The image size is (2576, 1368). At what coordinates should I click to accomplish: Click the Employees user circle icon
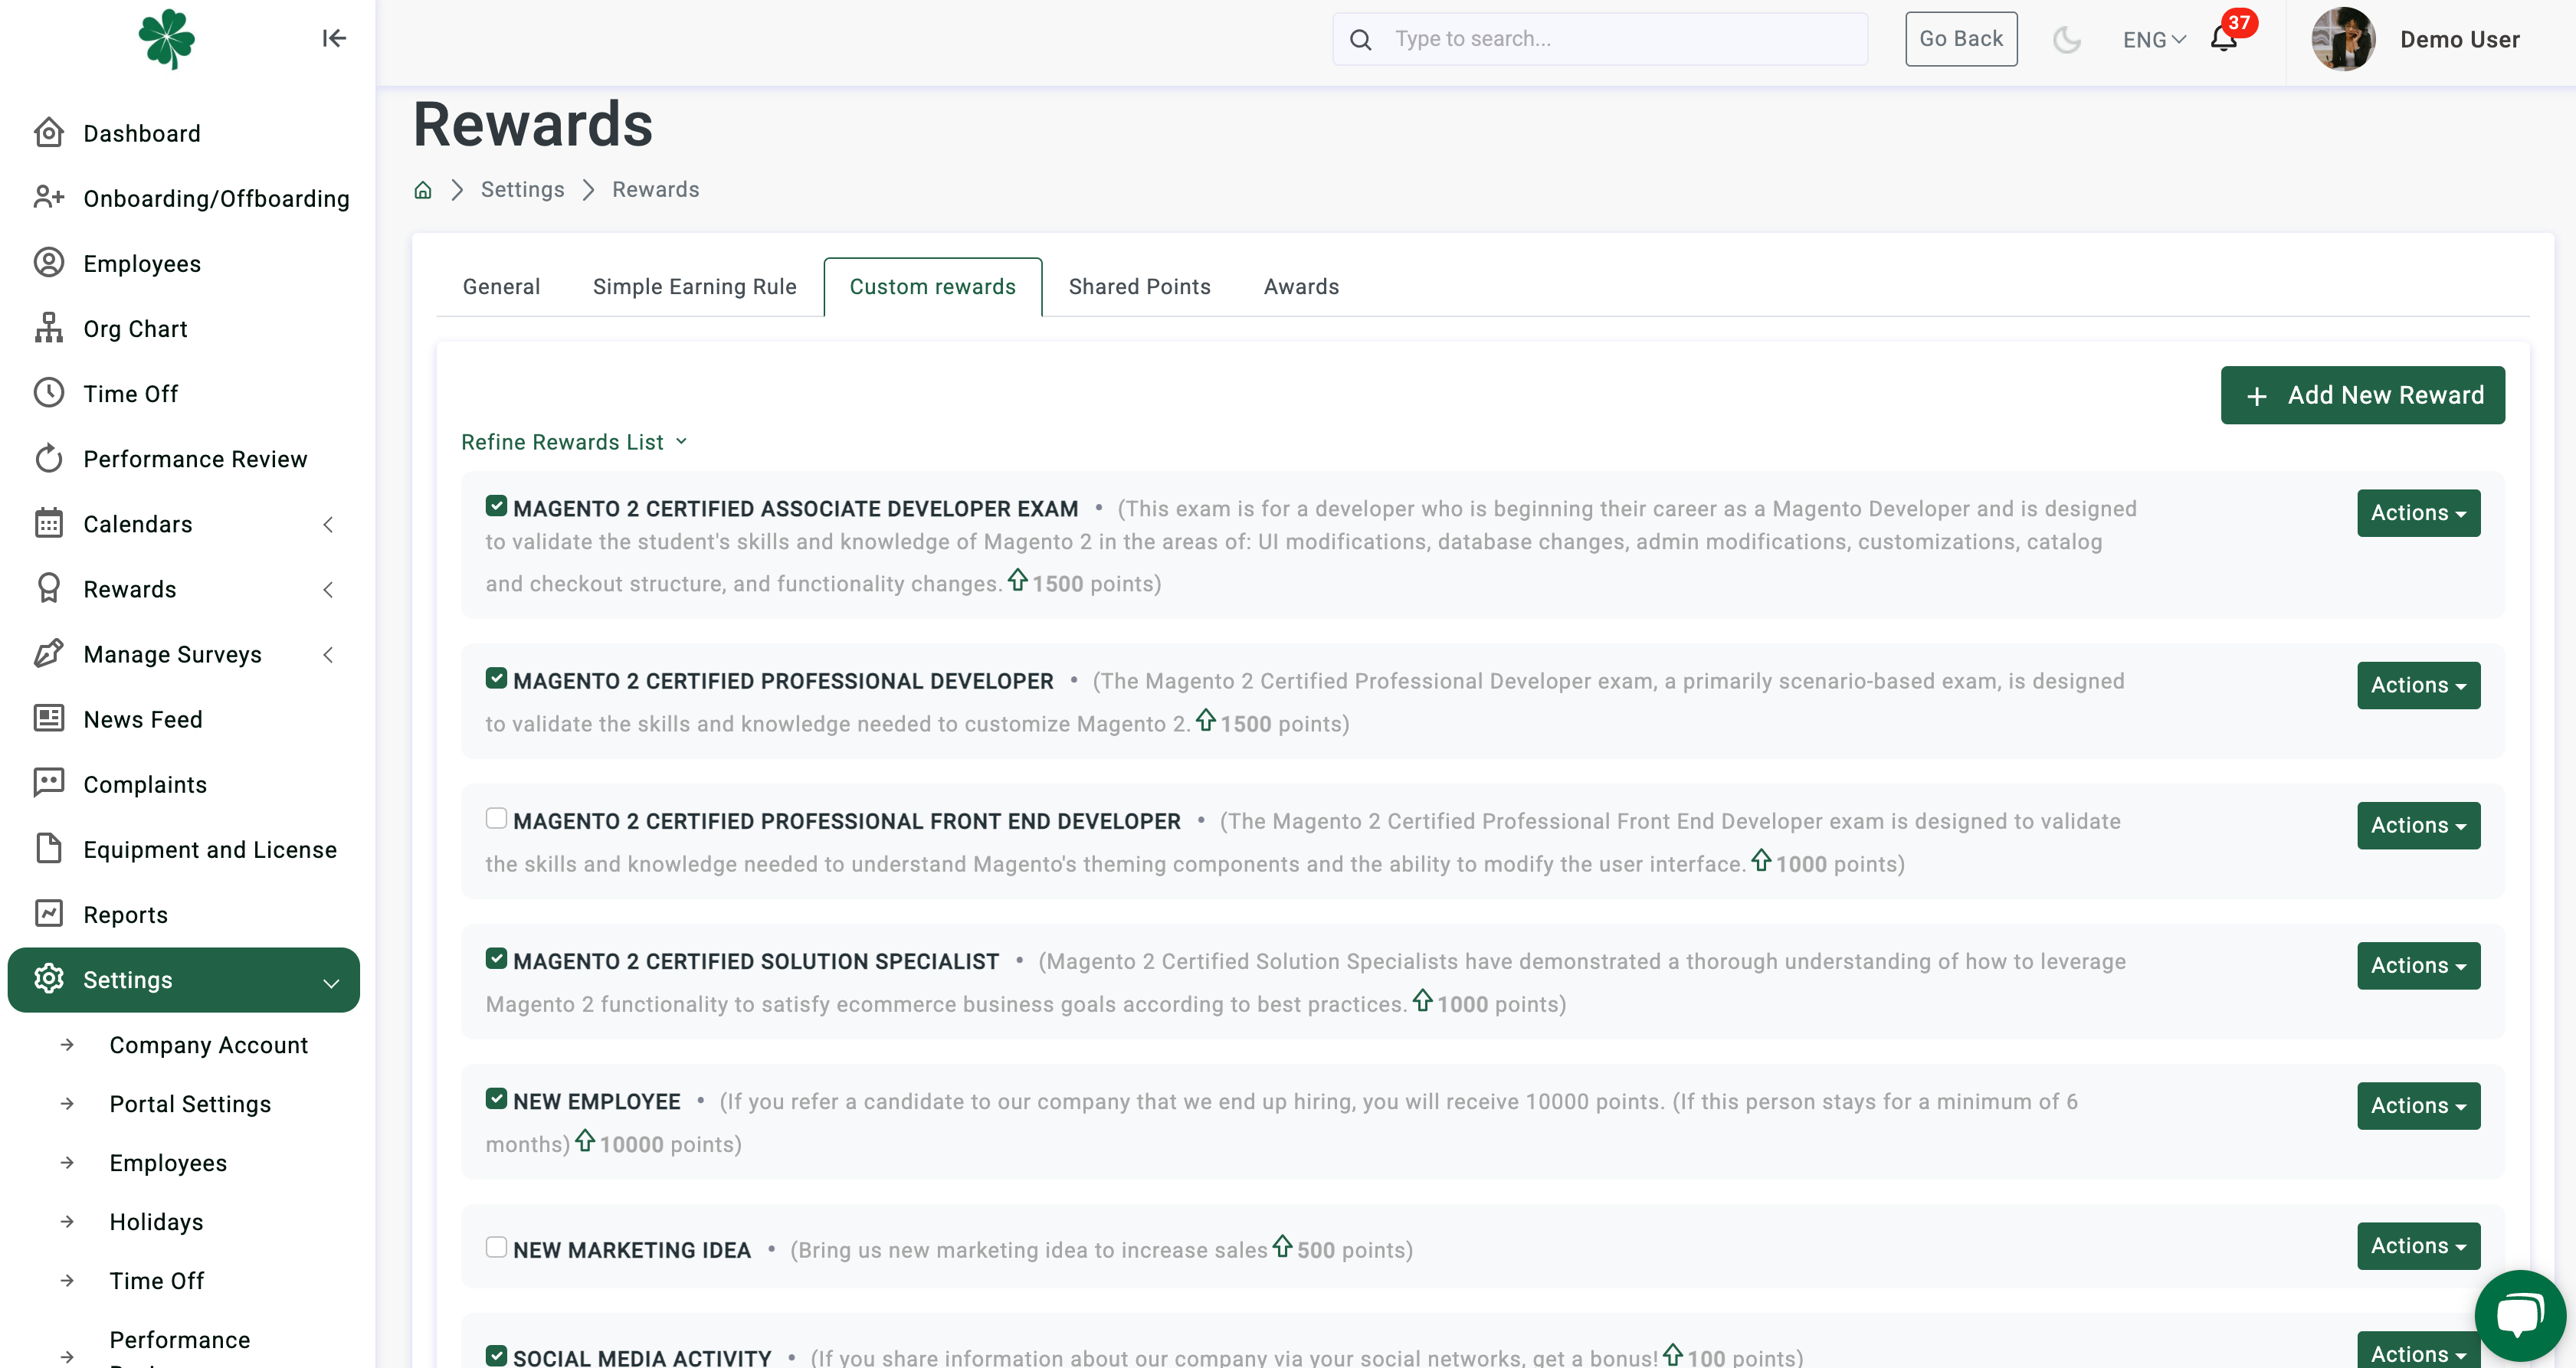pyautogui.click(x=49, y=262)
